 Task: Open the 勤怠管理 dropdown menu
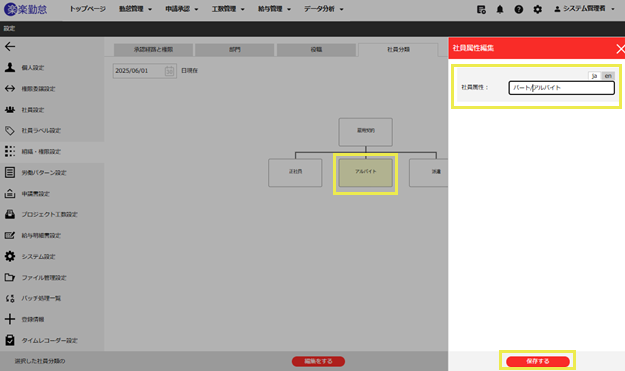[136, 9]
